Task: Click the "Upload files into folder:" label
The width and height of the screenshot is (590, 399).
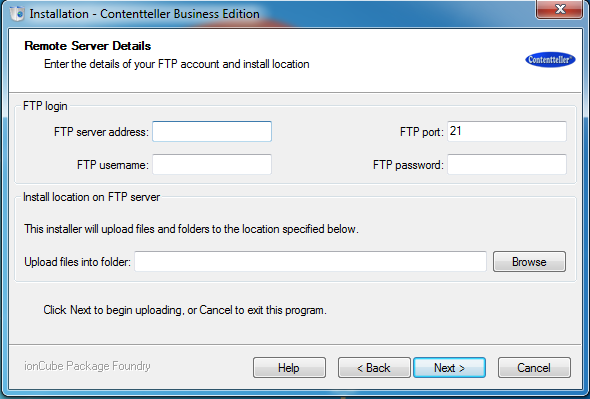Action: point(78,262)
